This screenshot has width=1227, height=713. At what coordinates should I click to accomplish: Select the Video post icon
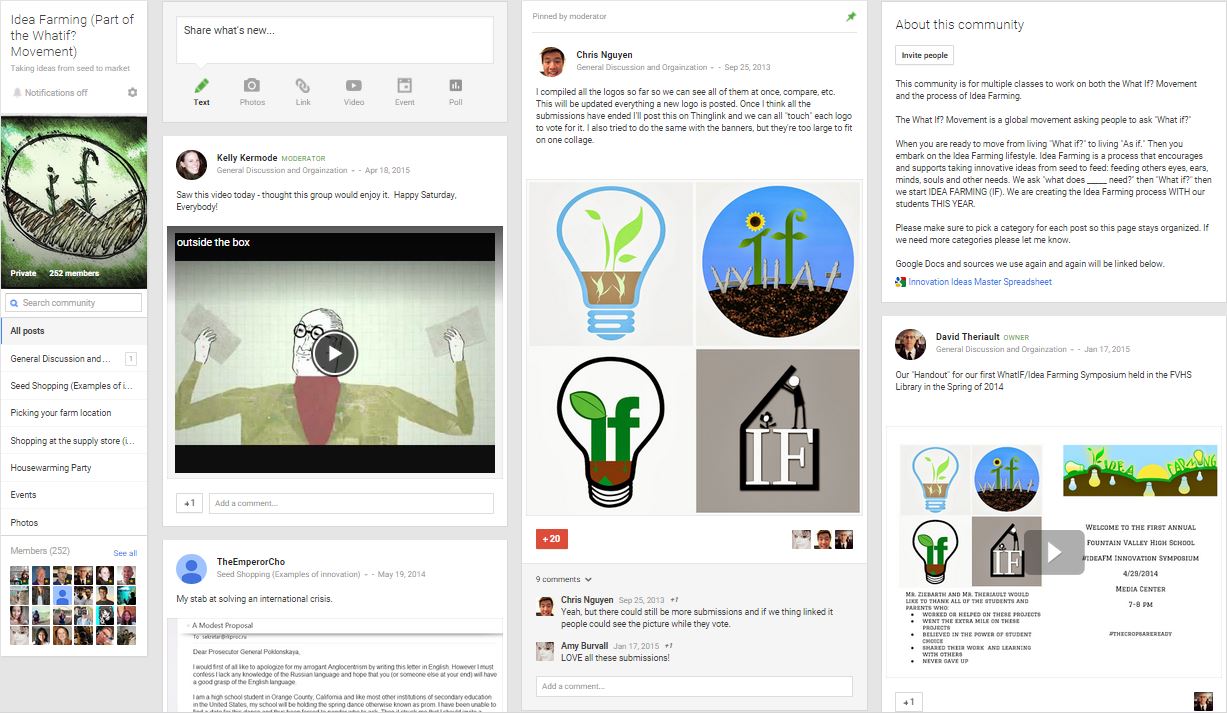(354, 88)
